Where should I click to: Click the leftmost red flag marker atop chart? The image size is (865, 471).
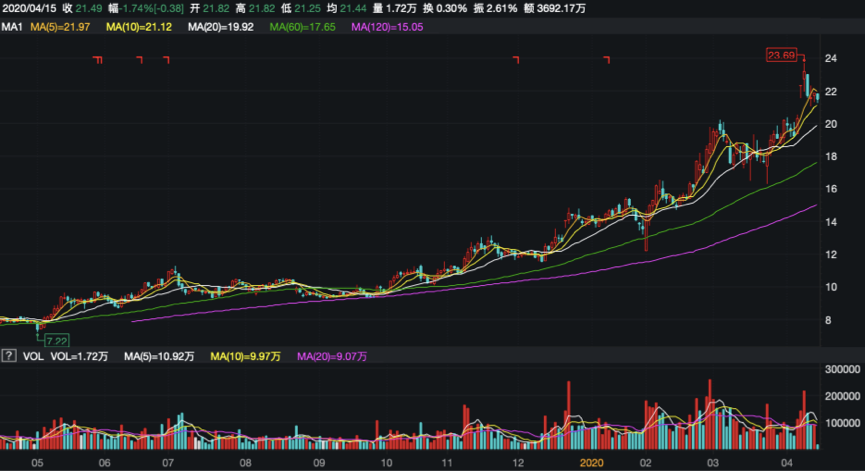click(98, 61)
